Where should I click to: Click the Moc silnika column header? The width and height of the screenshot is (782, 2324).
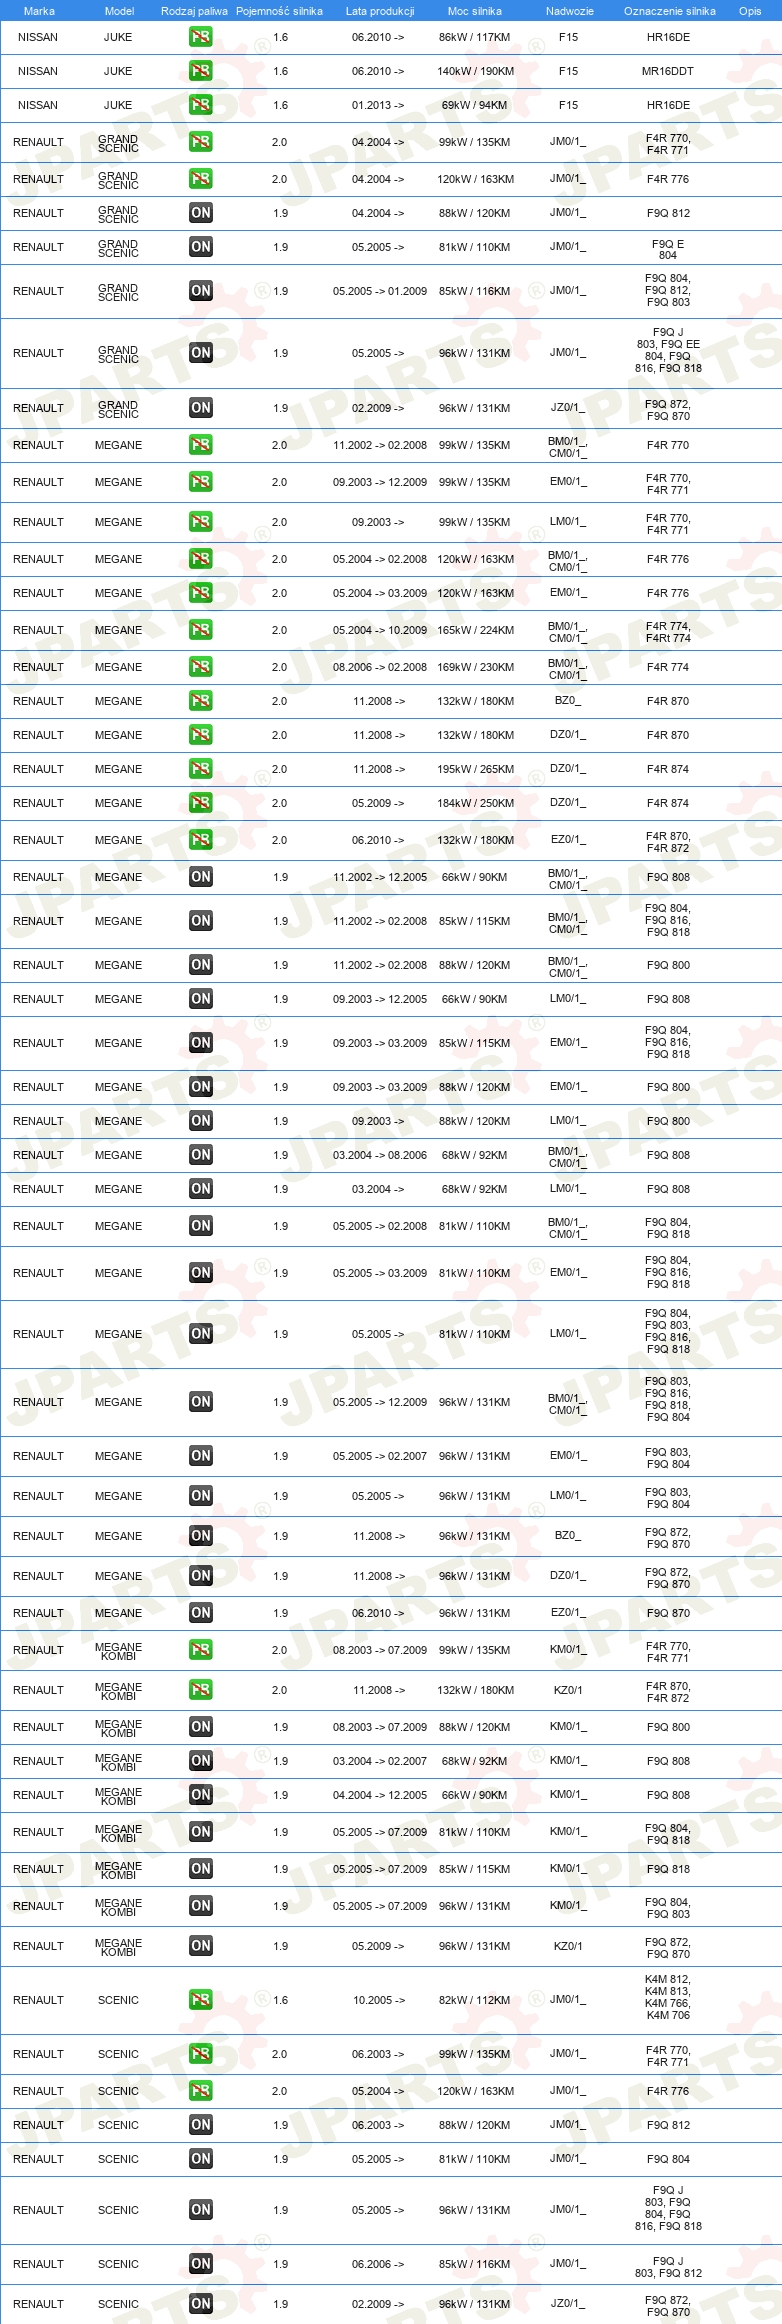tap(475, 11)
